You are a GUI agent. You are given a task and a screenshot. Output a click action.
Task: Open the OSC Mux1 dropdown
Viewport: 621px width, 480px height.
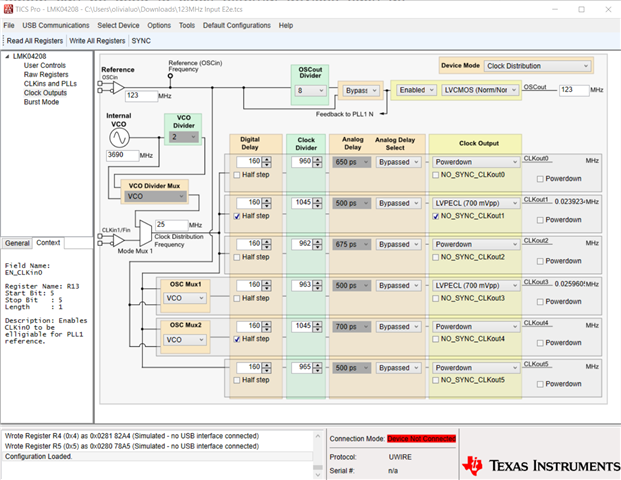(185, 298)
